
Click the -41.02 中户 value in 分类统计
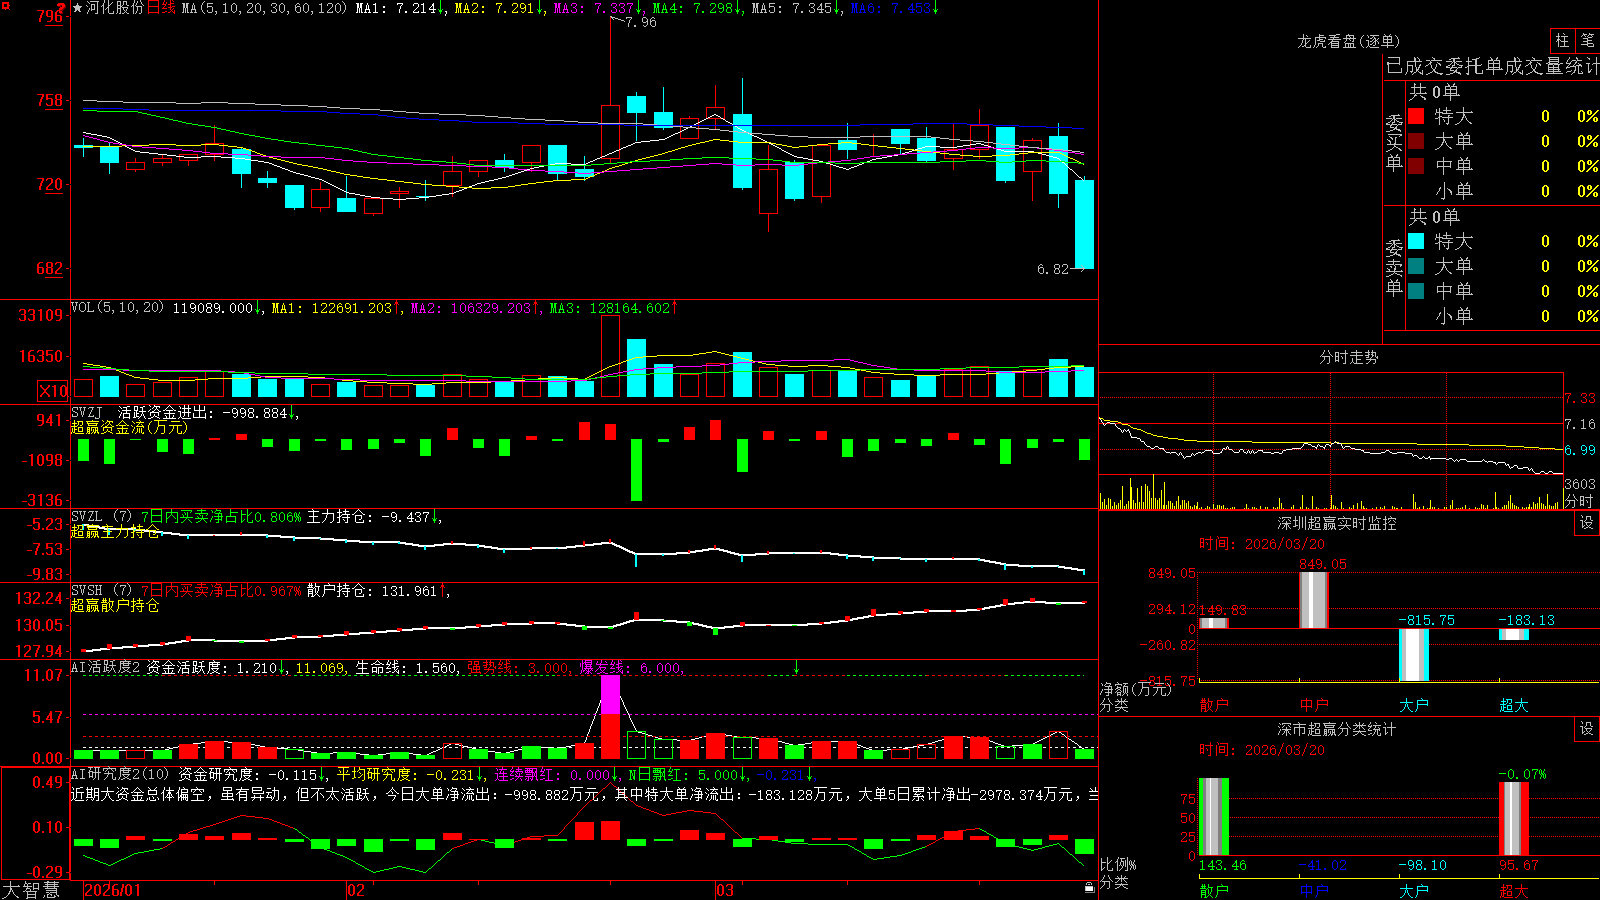coord(1322,865)
